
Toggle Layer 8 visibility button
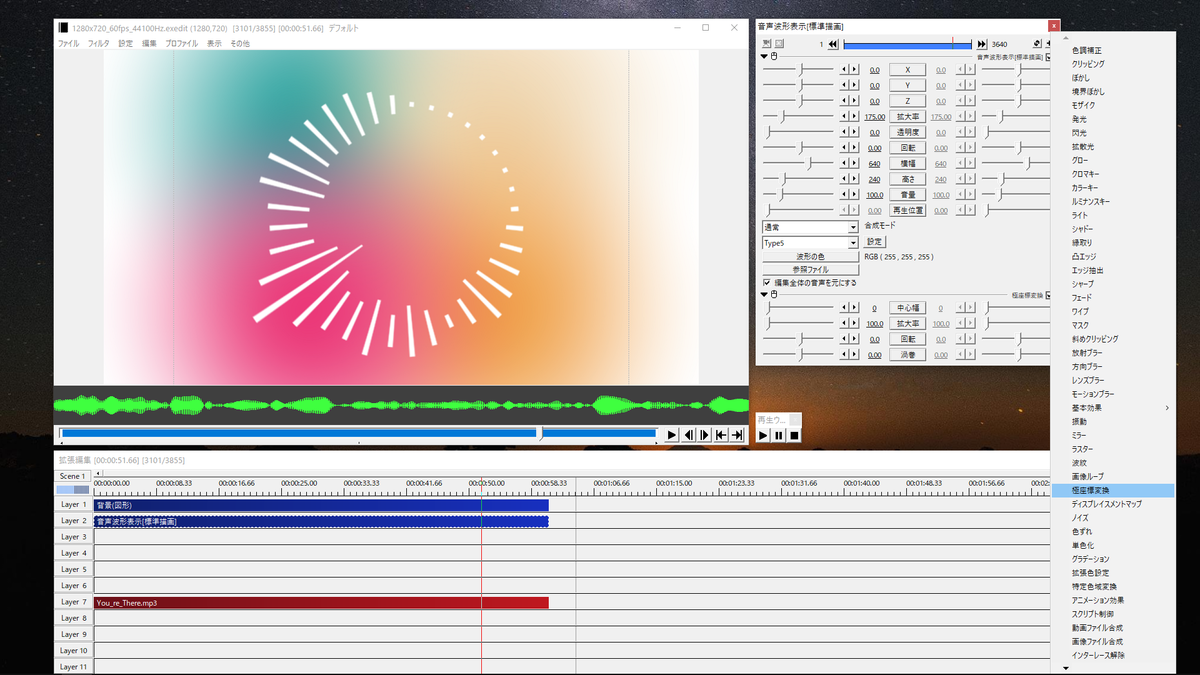point(74,618)
